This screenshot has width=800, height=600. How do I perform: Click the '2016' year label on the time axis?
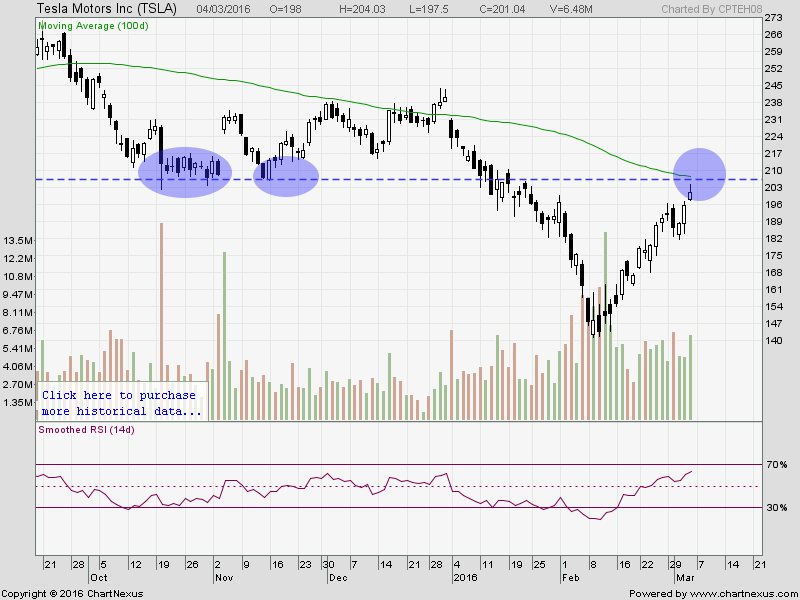point(465,578)
